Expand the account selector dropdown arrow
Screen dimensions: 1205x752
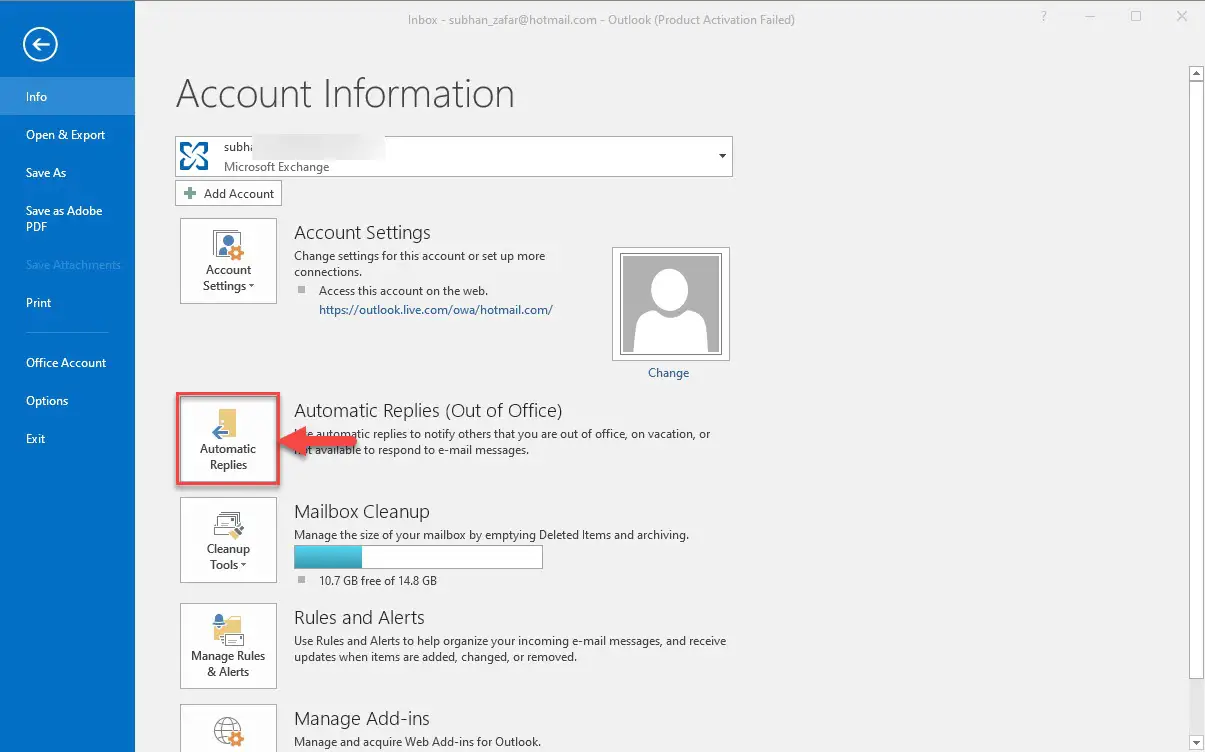722,157
